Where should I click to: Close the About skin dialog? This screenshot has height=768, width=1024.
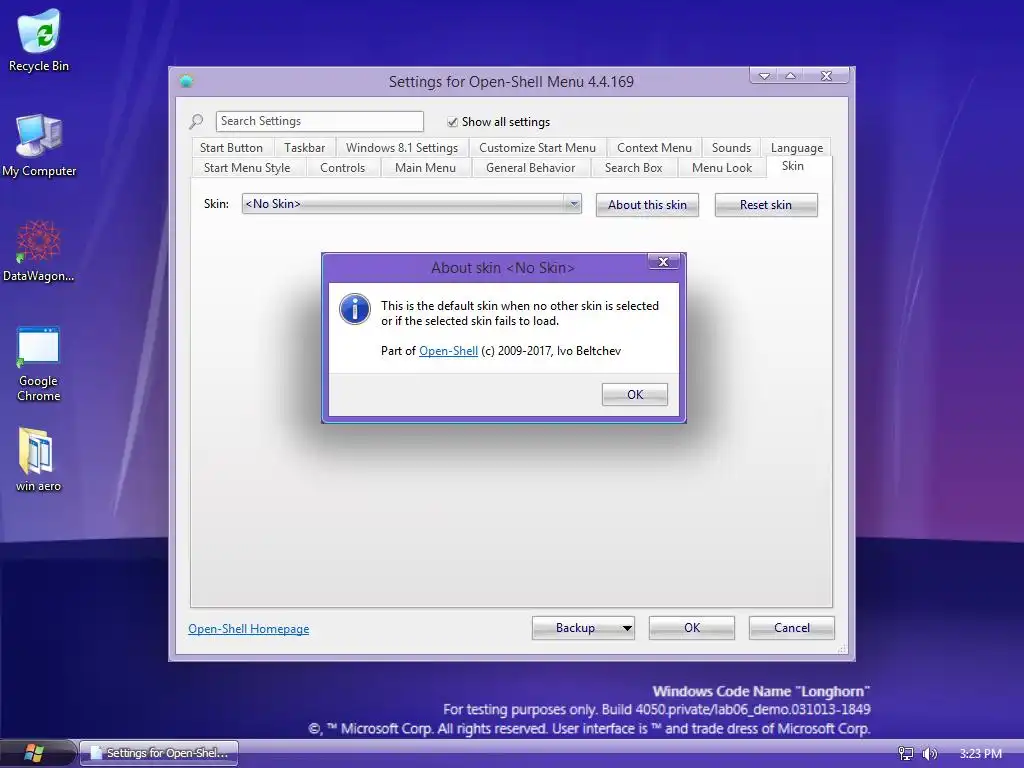click(664, 261)
